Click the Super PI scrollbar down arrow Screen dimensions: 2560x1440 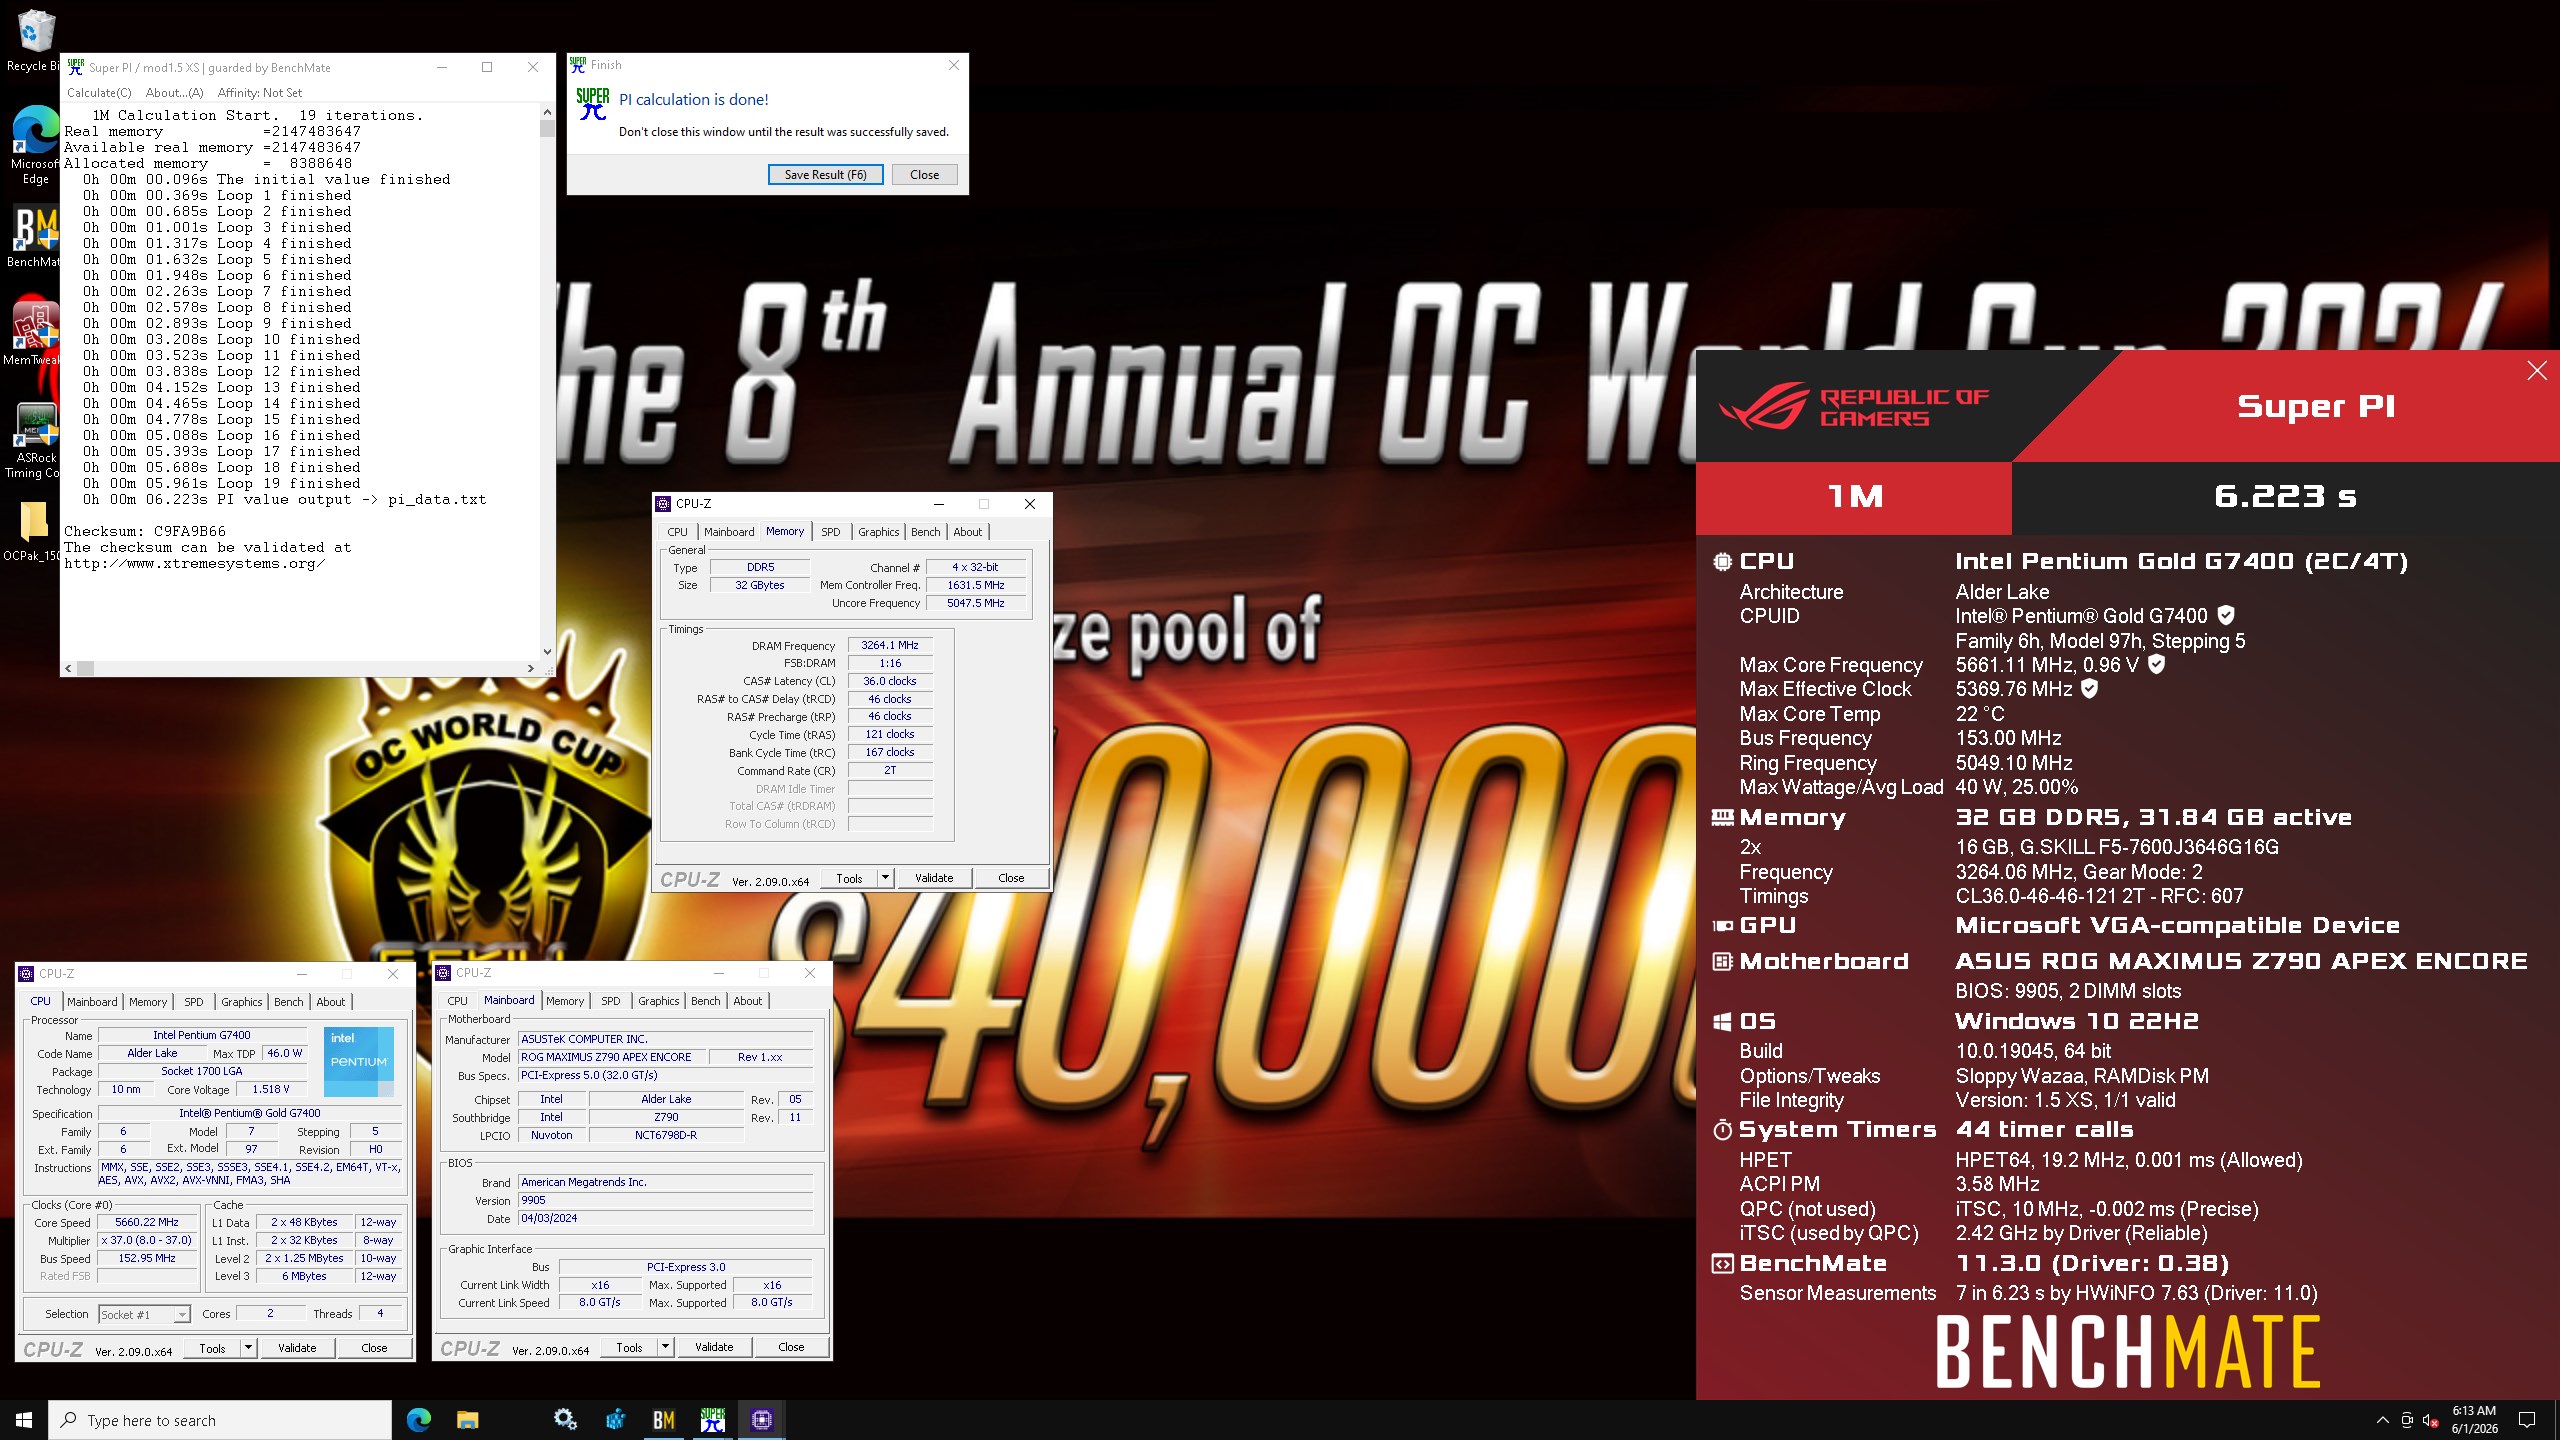click(x=547, y=652)
